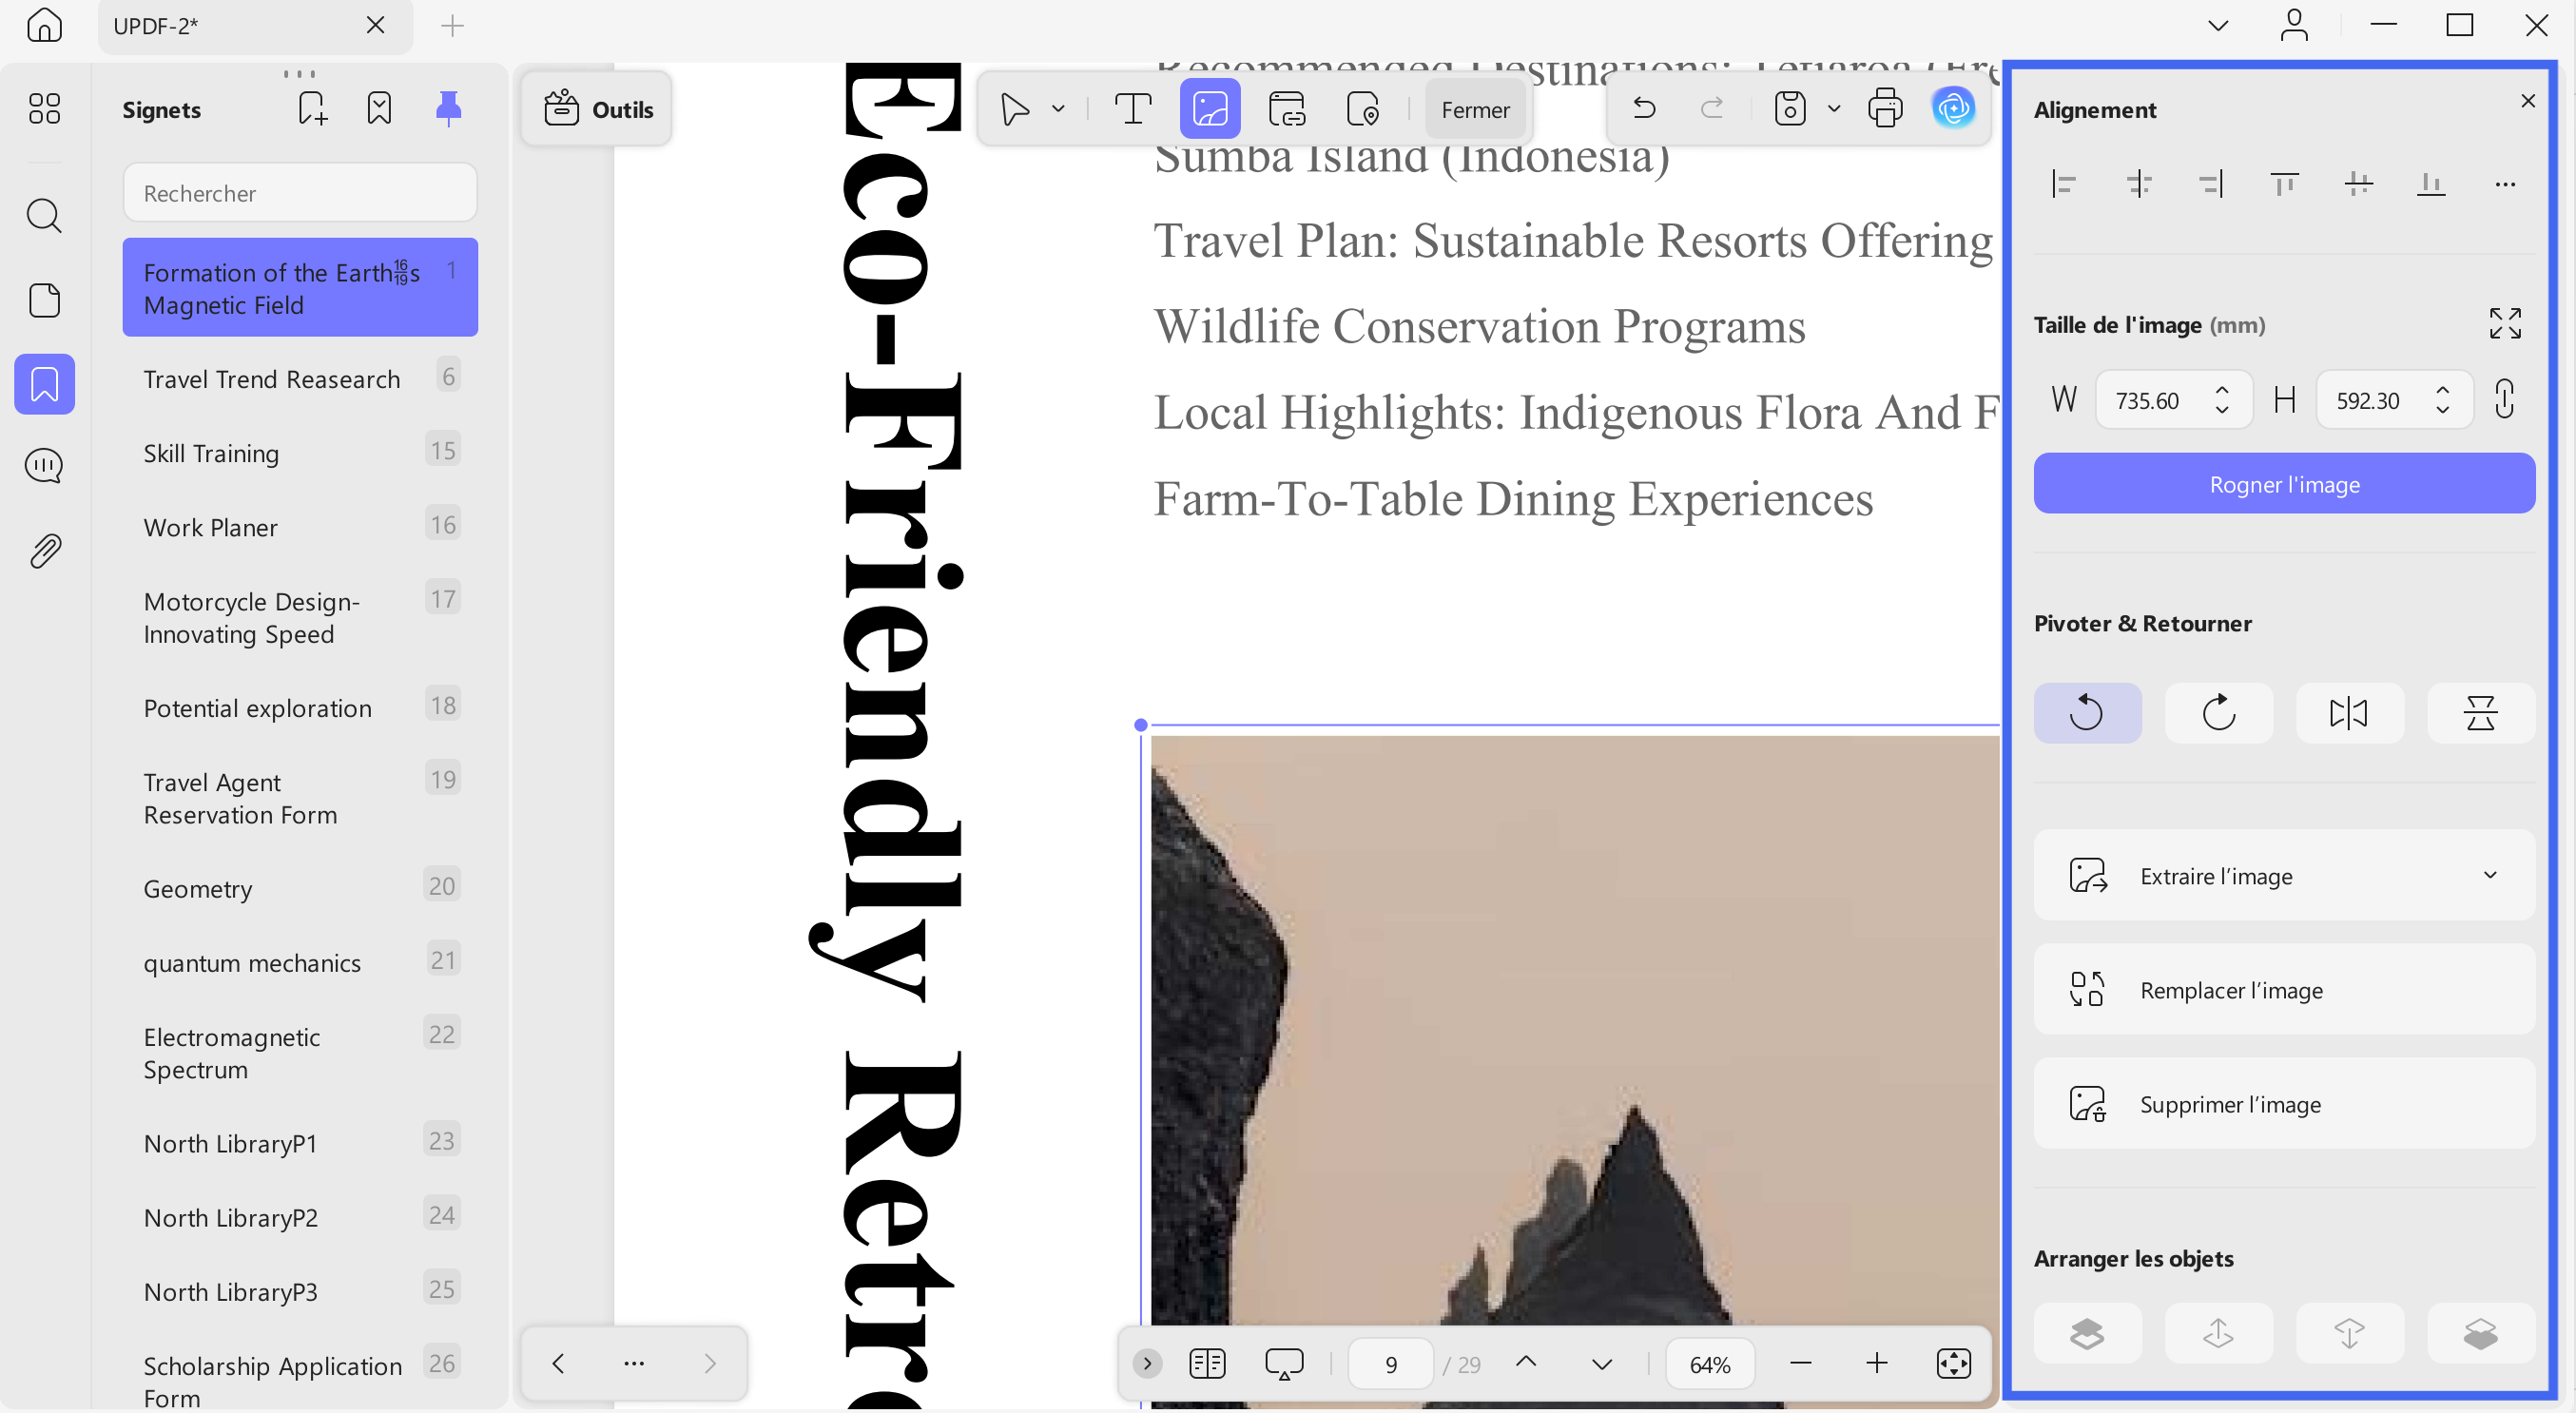Open the thumbnails grid panel
The width and height of the screenshot is (2576, 1413).
click(x=44, y=108)
